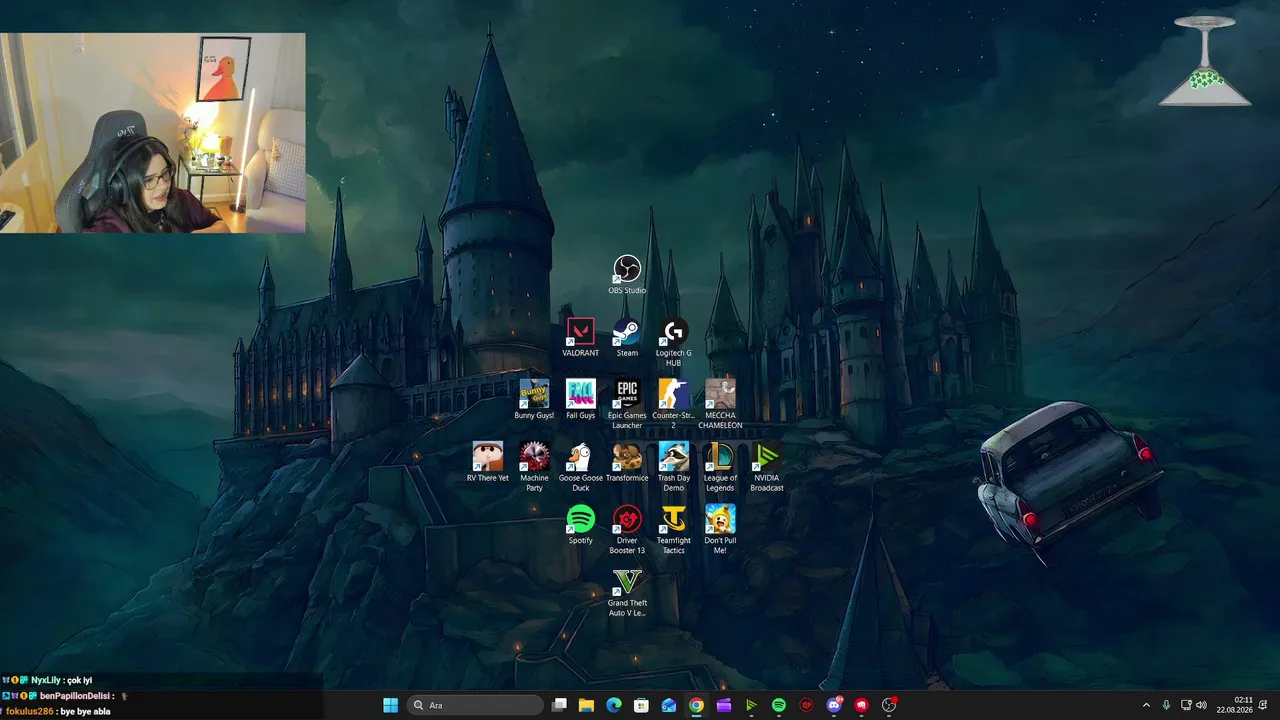Screen dimensions: 1280x720
Task: Click the Goose Goose Duck icon
Action: 580,467
